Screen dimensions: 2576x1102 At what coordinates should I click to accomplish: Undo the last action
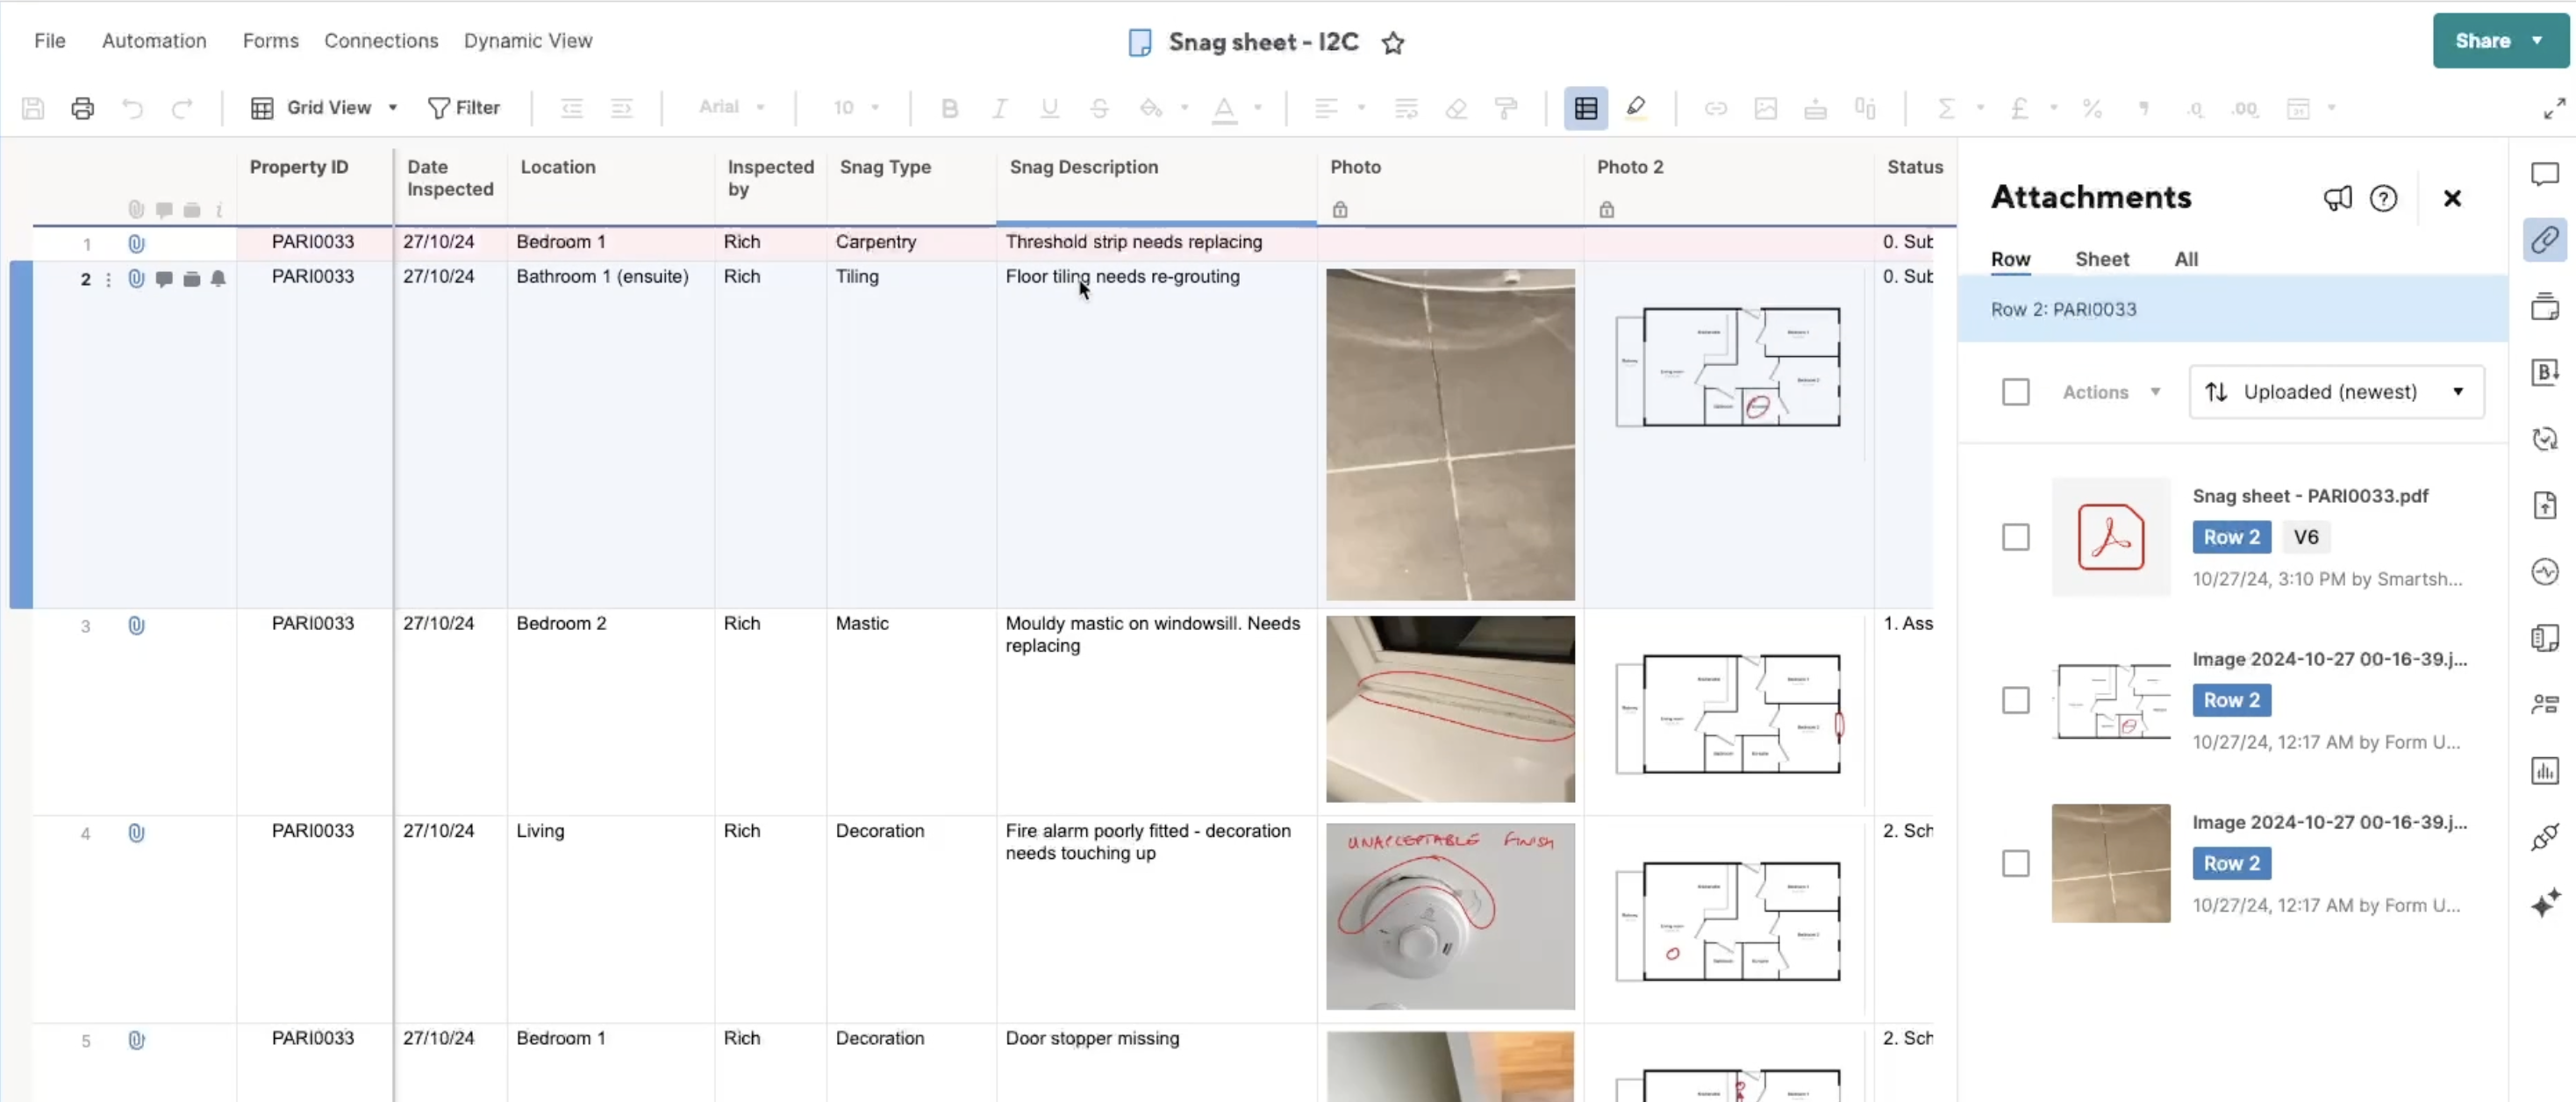pyautogui.click(x=132, y=108)
